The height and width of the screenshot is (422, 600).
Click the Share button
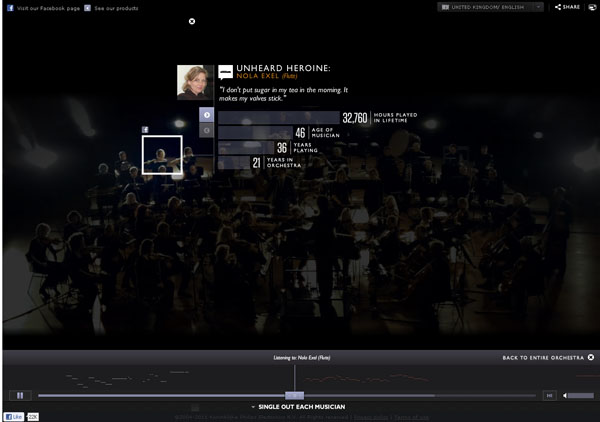tap(567, 7)
